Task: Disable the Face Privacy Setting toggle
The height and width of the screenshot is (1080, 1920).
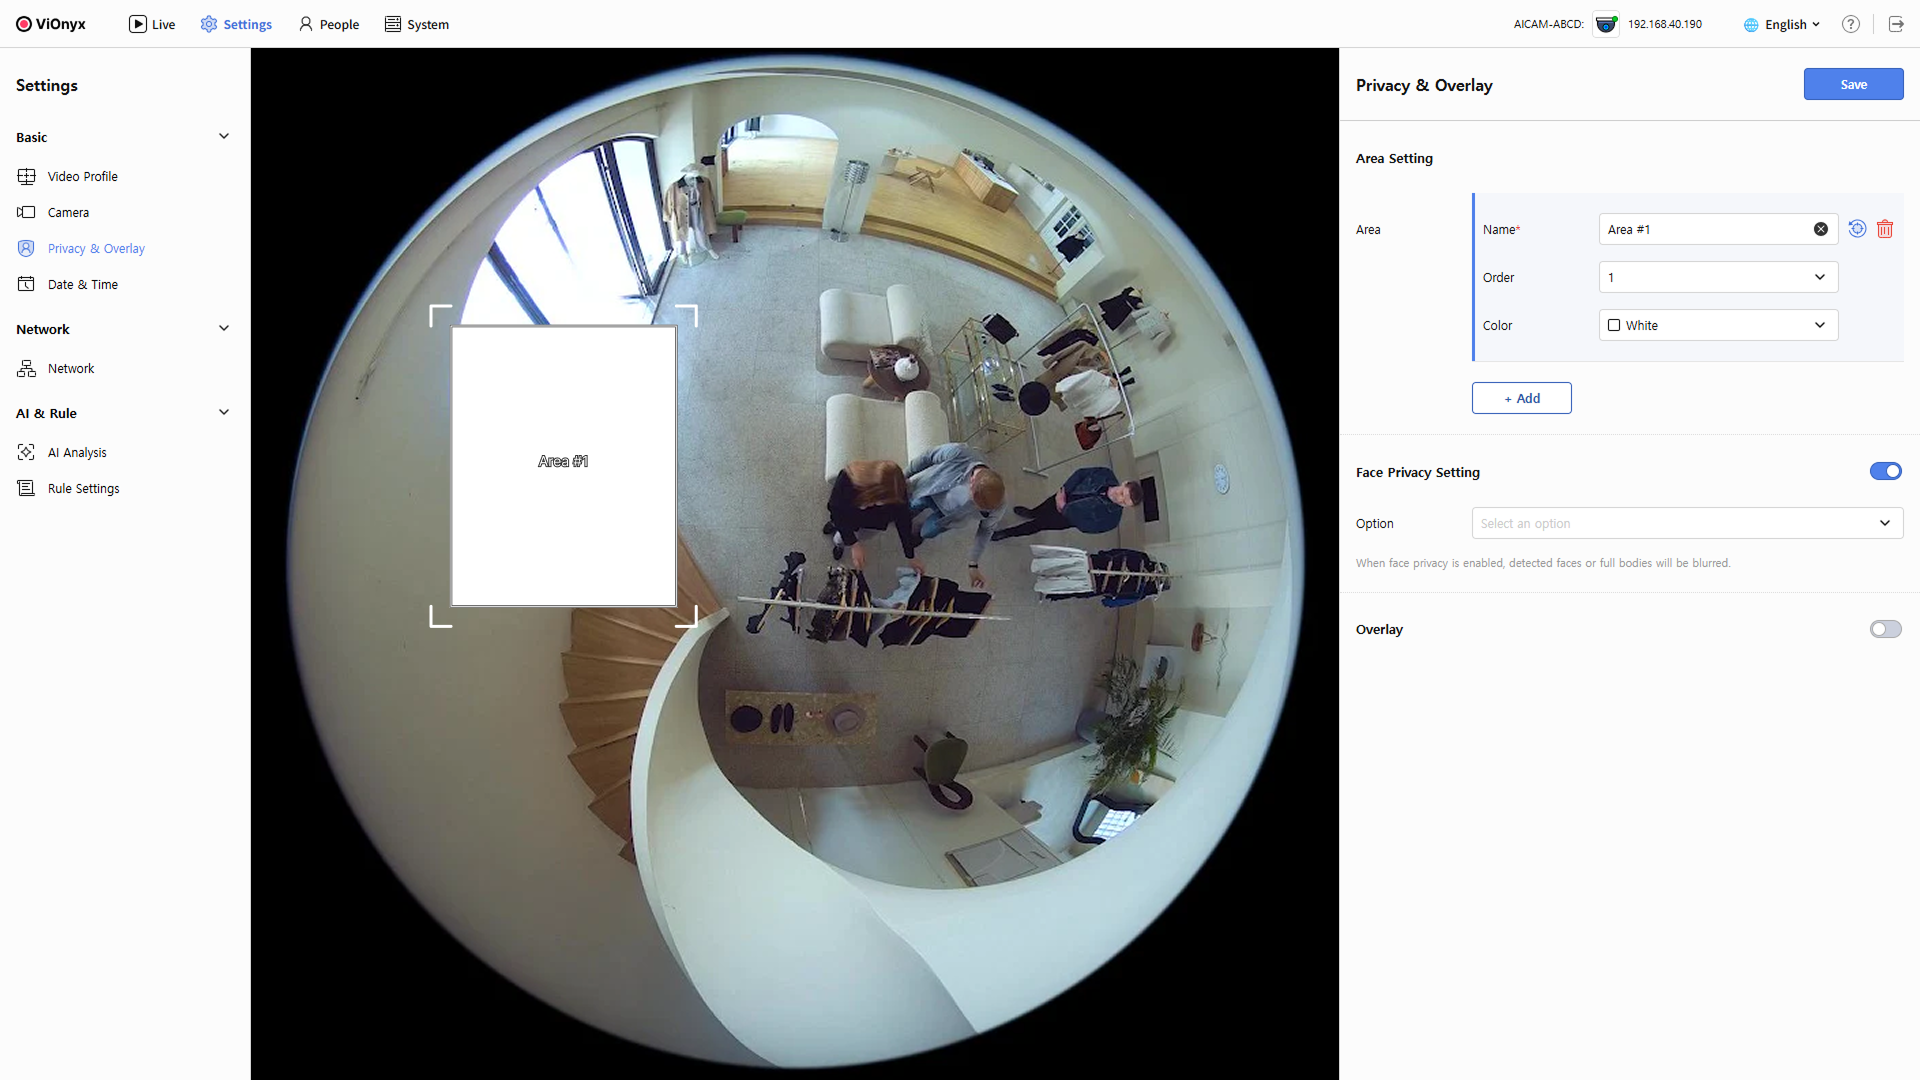Action: coord(1885,471)
